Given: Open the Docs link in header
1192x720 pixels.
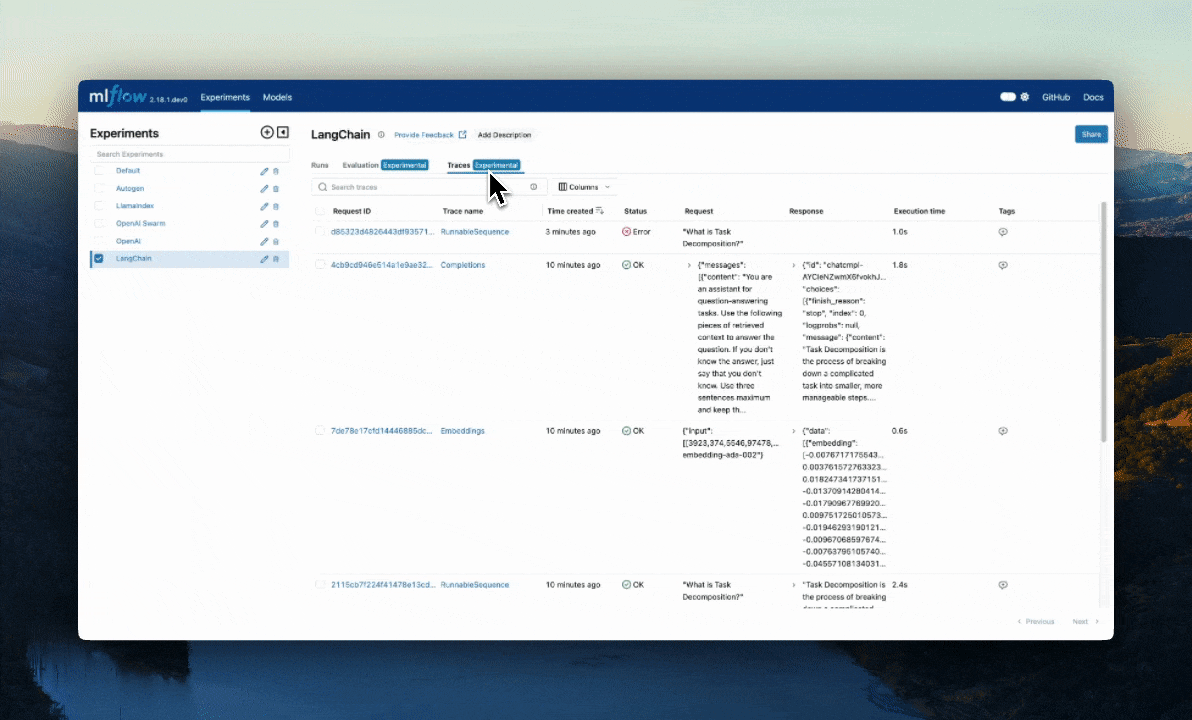Looking at the screenshot, I should click(x=1093, y=97).
